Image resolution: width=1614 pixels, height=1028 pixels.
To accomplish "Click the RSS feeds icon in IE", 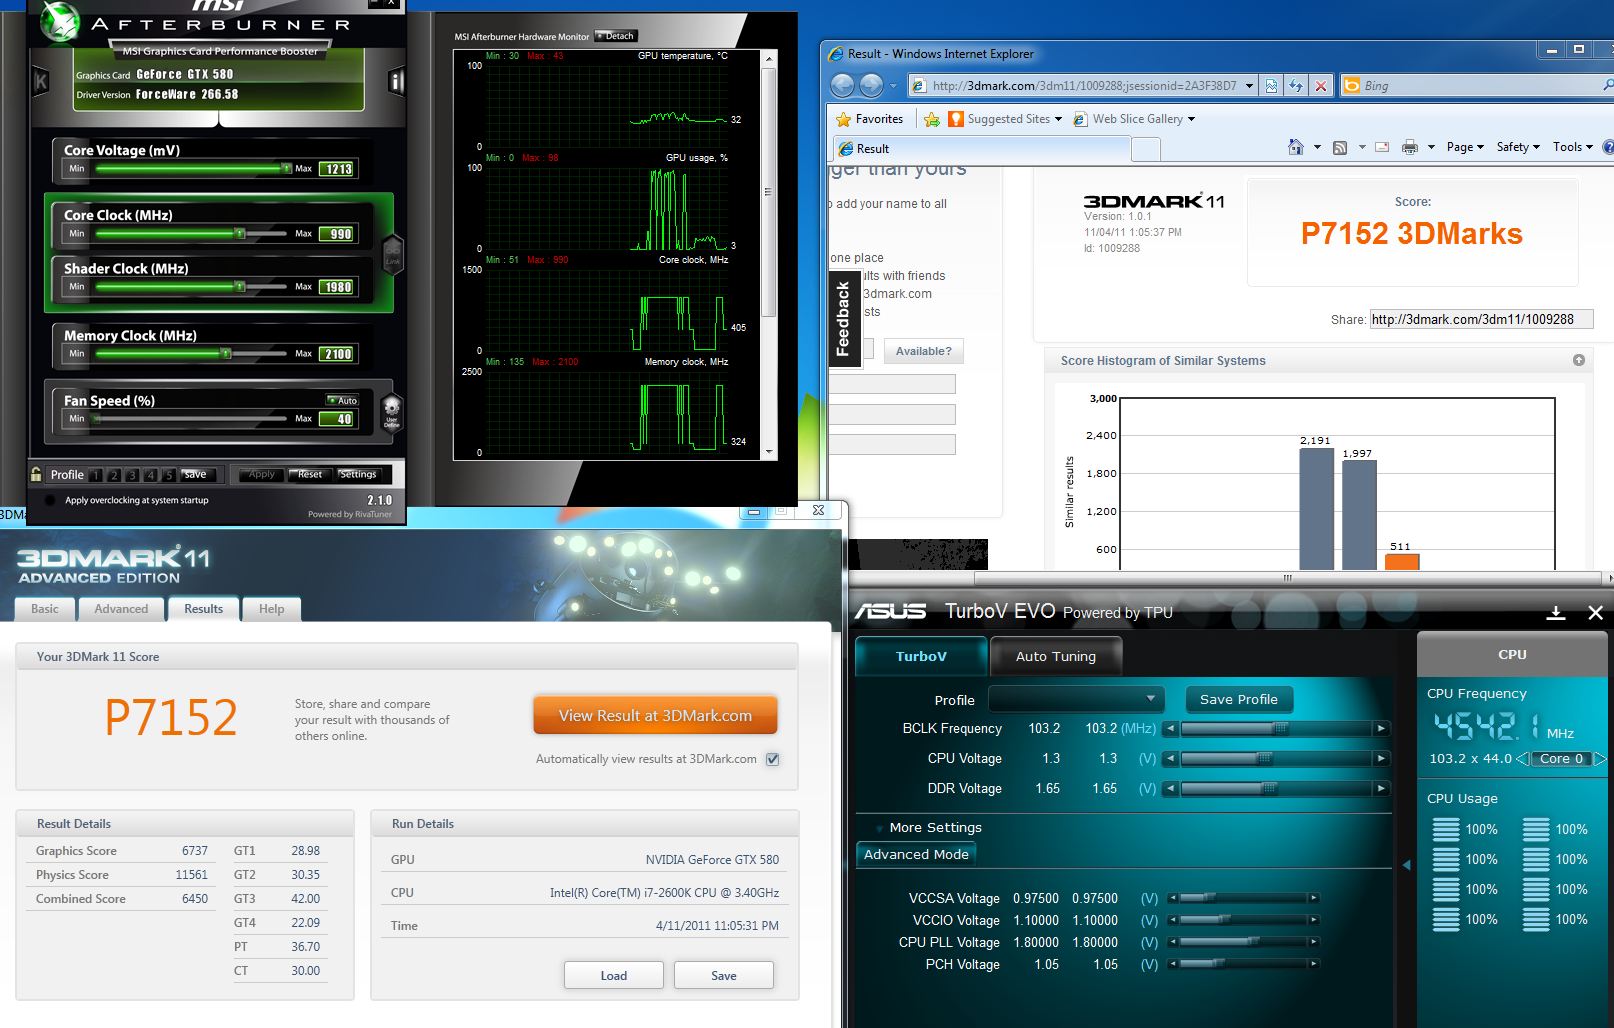I will [1340, 147].
